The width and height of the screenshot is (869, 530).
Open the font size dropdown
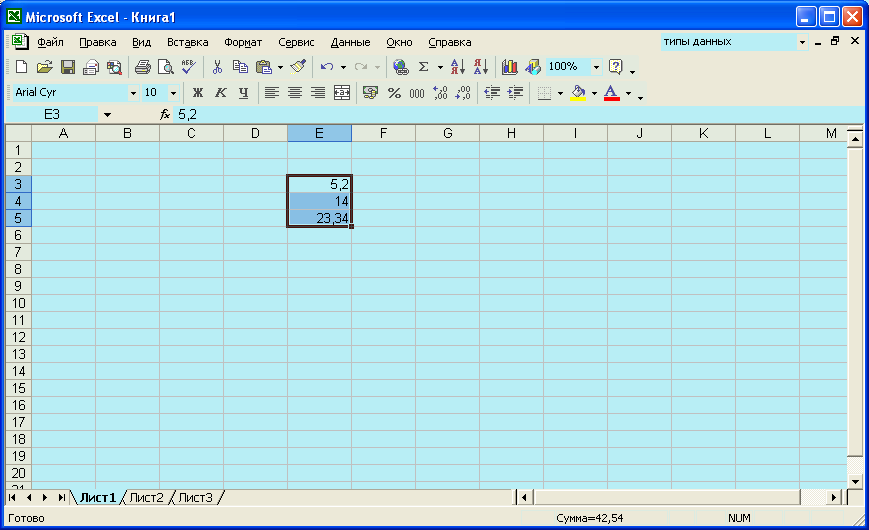tap(173, 93)
